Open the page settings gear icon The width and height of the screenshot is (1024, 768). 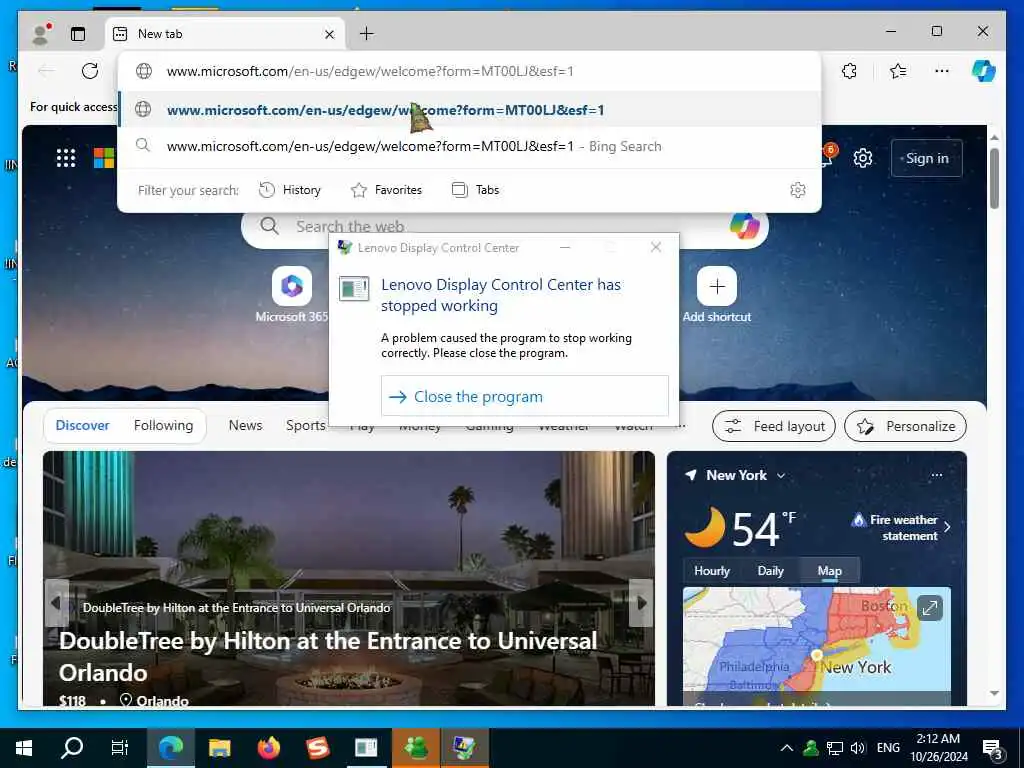(x=863, y=158)
